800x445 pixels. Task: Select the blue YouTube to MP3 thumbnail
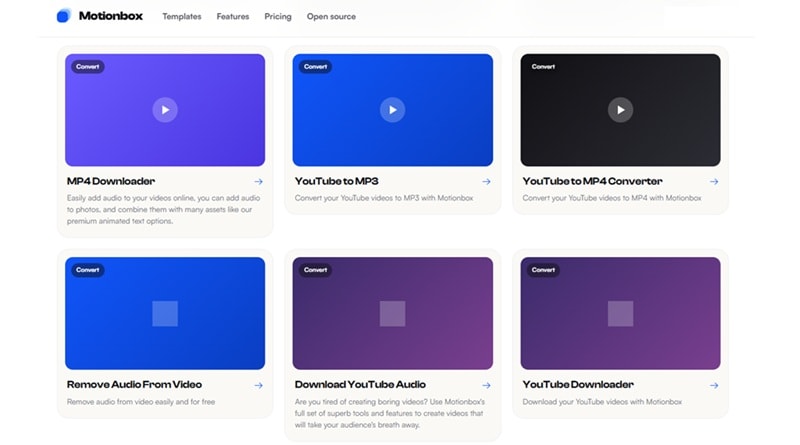pyautogui.click(x=392, y=110)
